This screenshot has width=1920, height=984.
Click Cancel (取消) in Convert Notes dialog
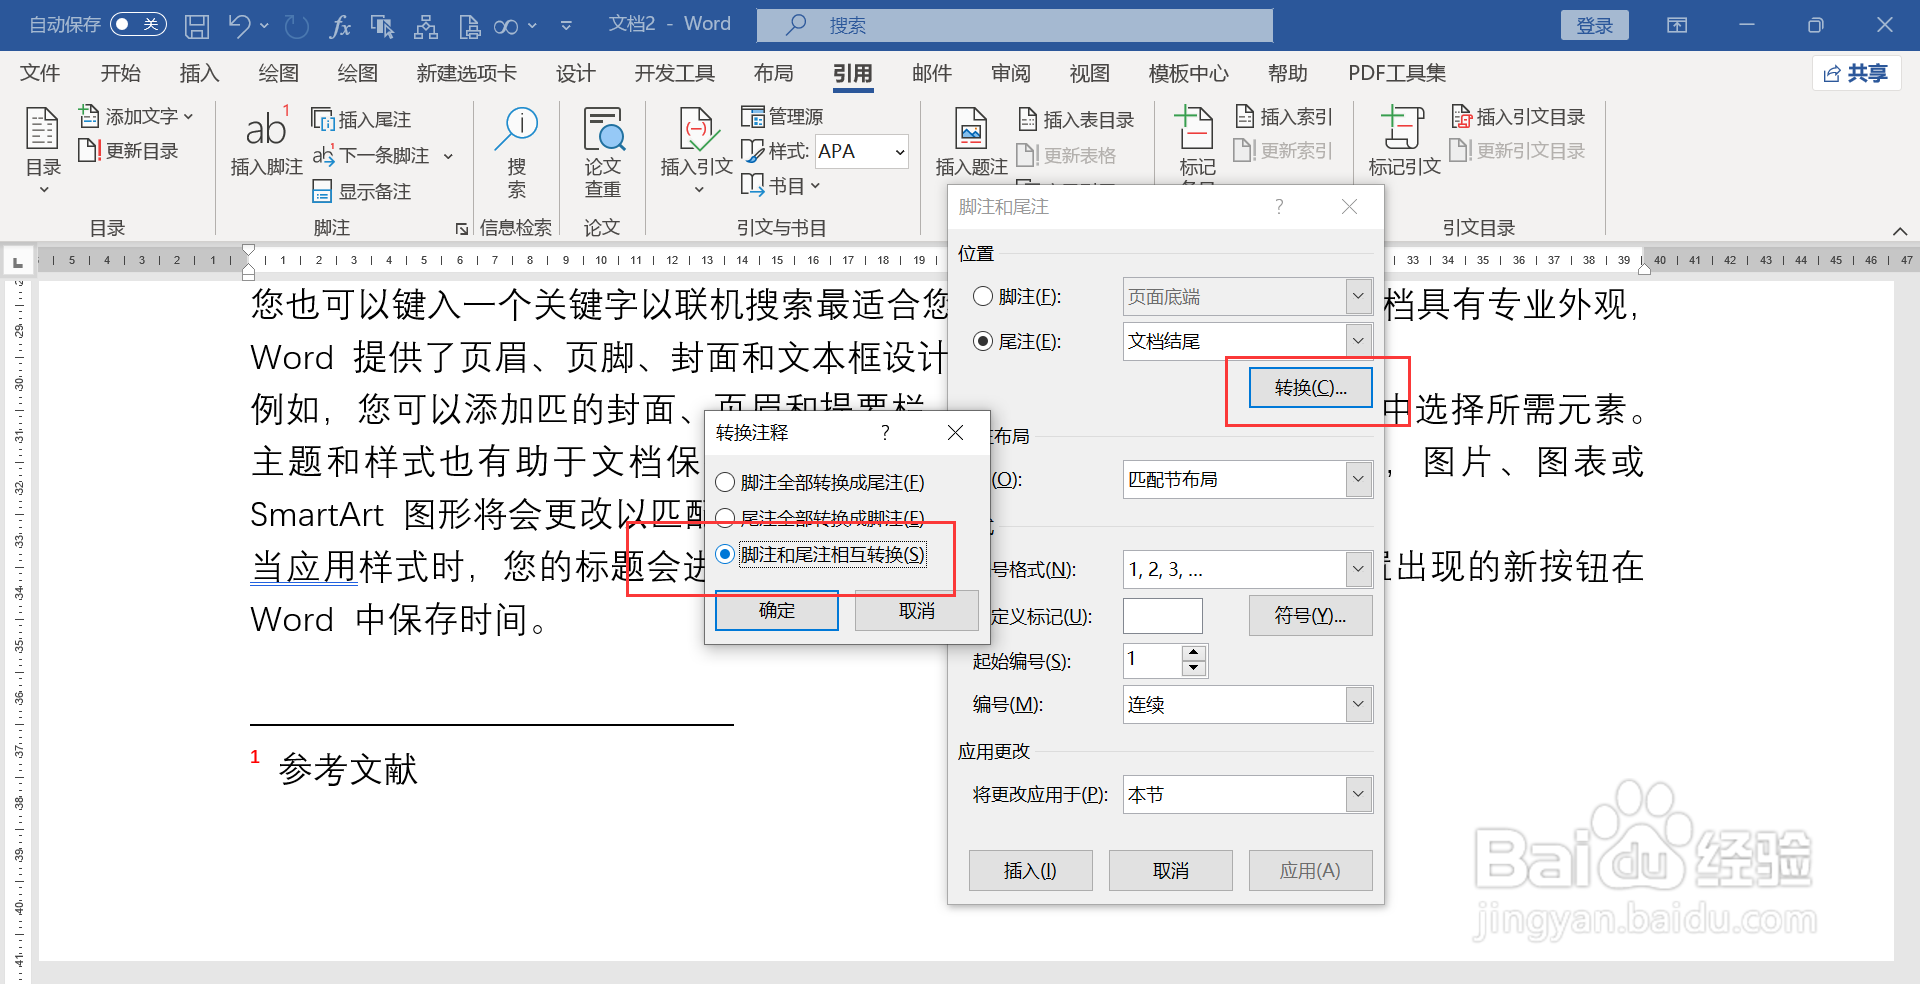click(x=917, y=610)
